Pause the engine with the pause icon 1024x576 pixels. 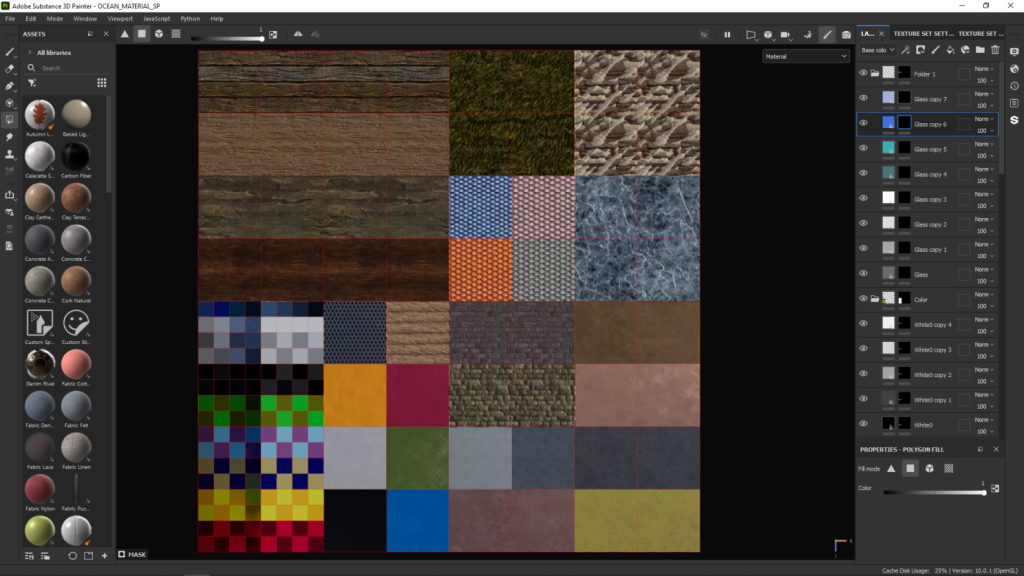coord(727,34)
